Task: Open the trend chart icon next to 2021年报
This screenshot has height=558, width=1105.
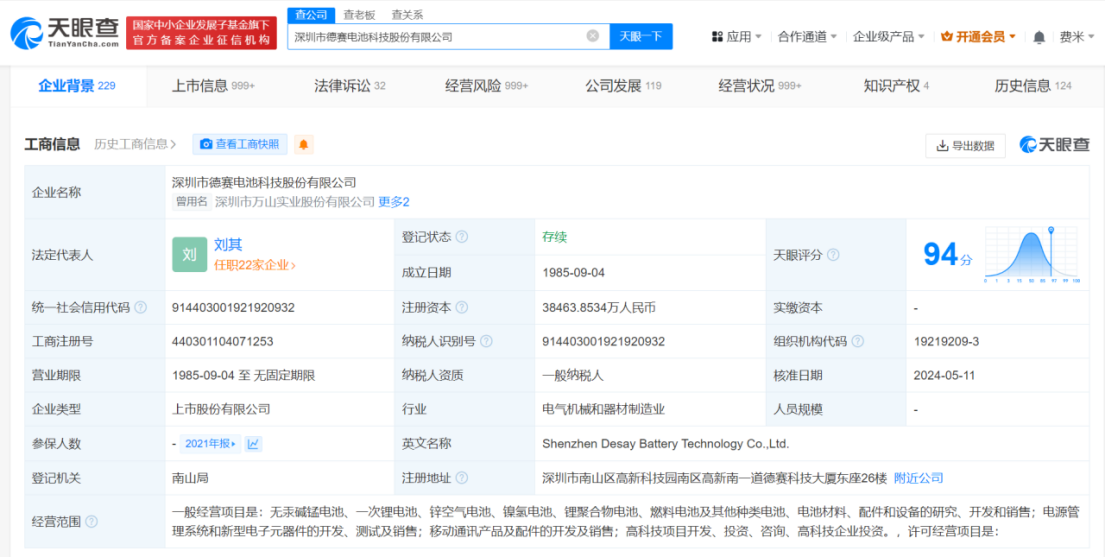Action: 254,443
